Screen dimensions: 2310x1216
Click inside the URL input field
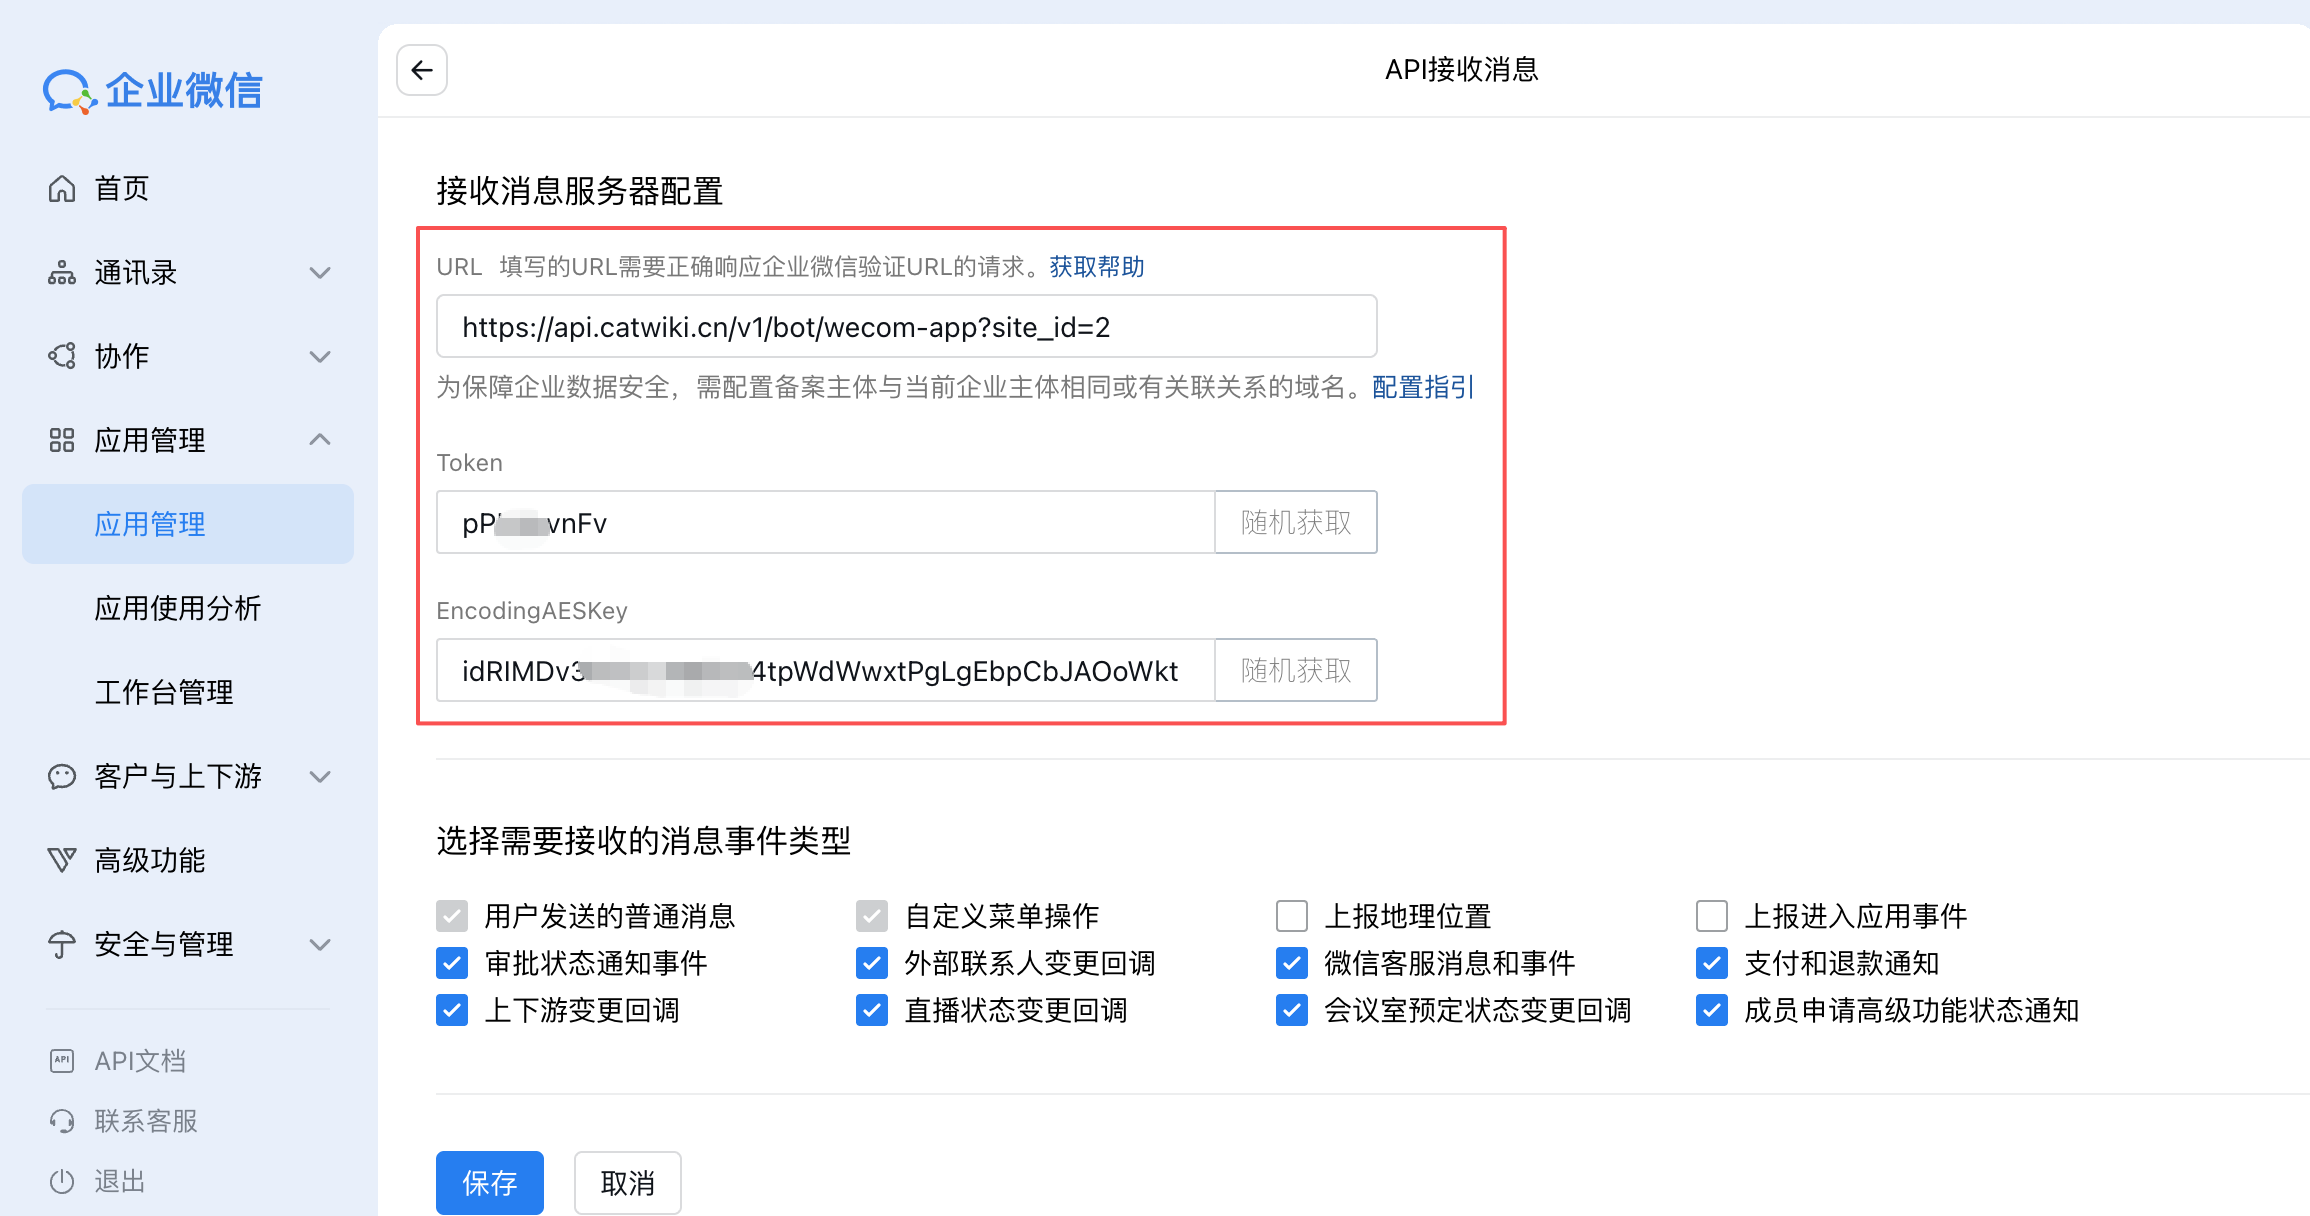pyautogui.click(x=905, y=326)
